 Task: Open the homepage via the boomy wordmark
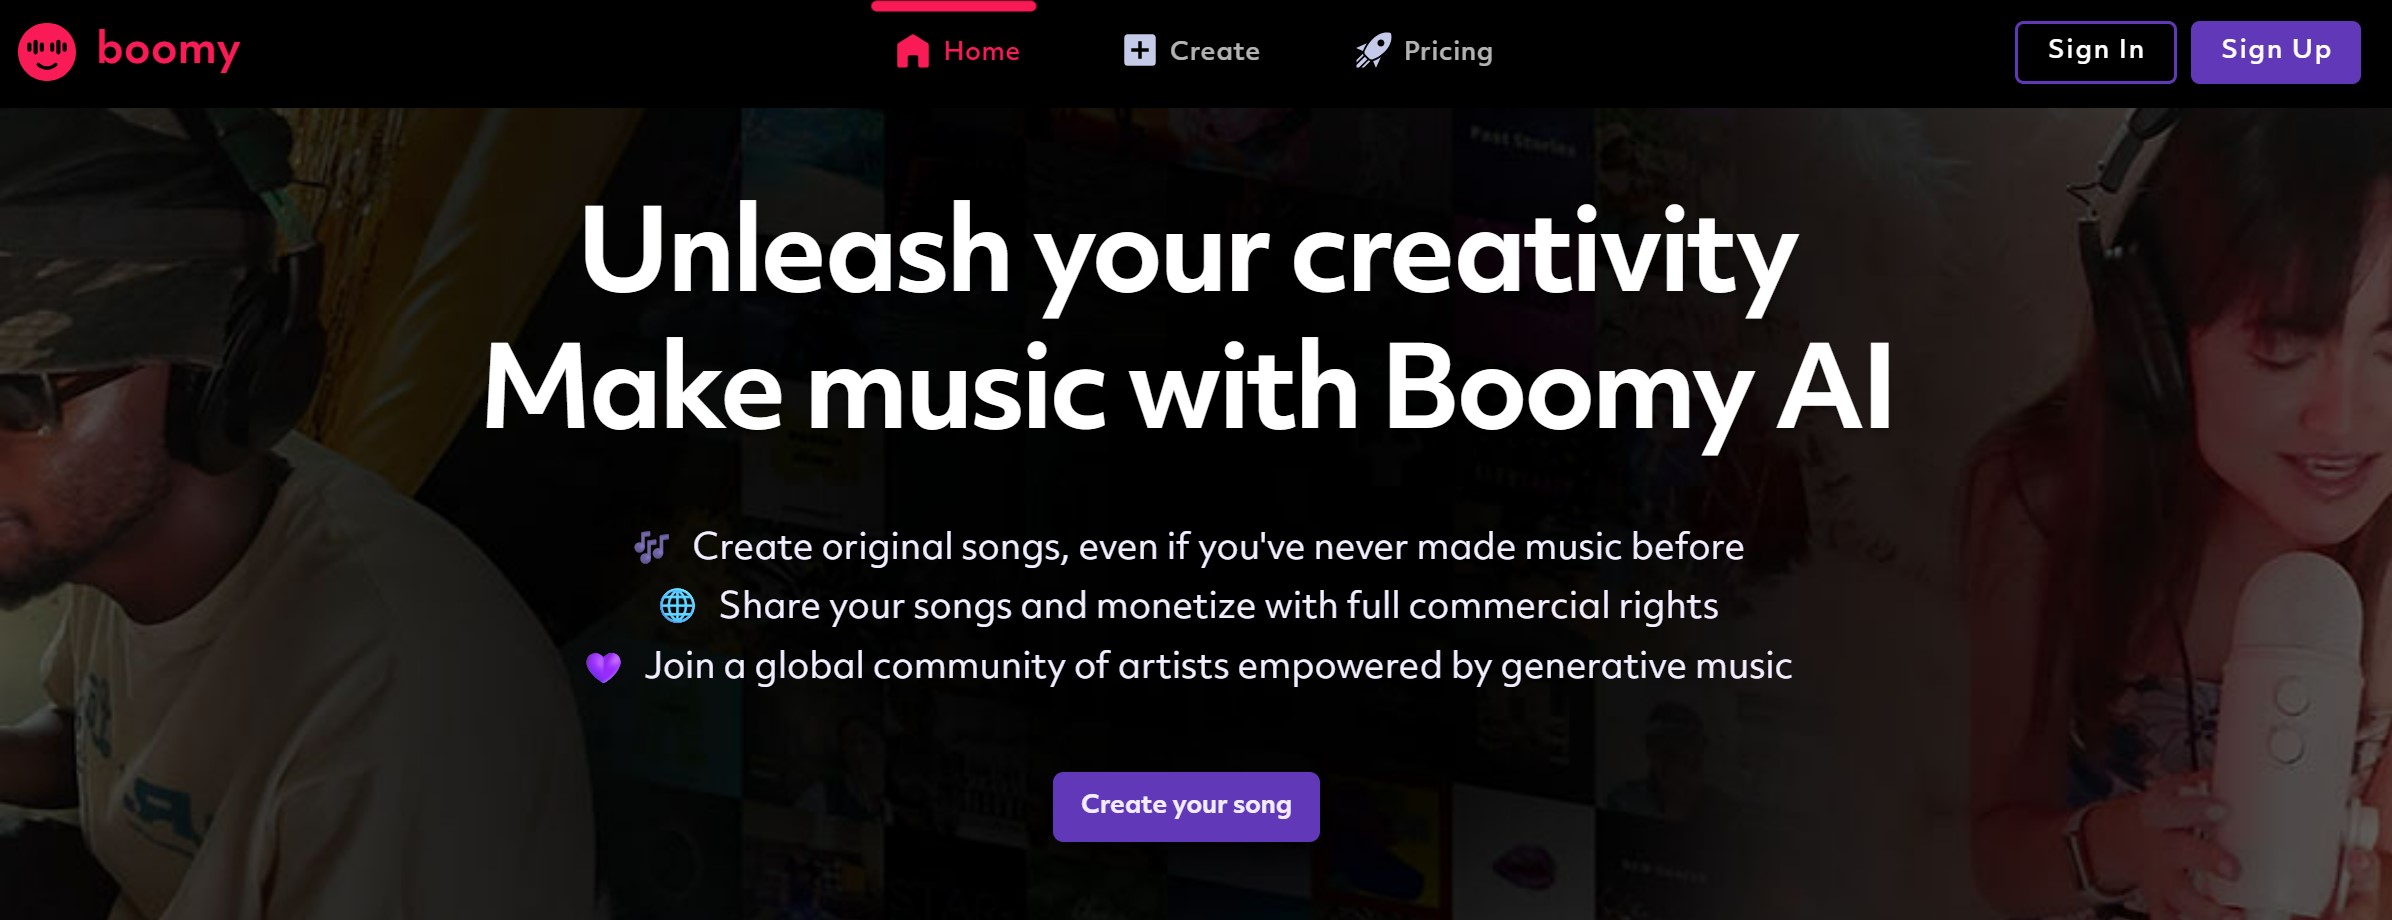click(168, 50)
